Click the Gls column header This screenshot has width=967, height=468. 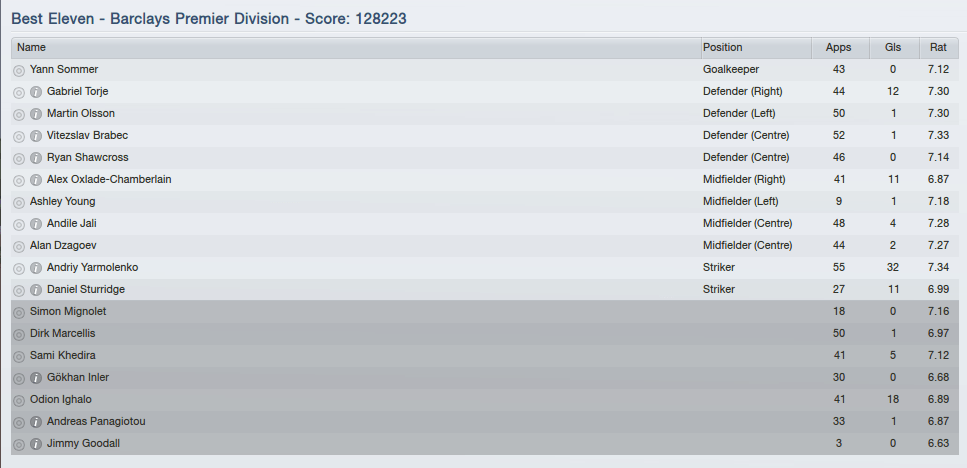pos(893,47)
